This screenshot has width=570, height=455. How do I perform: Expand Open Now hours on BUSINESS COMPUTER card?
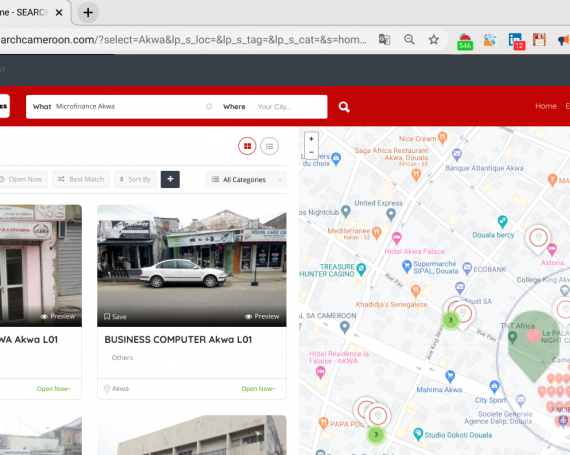coord(258,388)
